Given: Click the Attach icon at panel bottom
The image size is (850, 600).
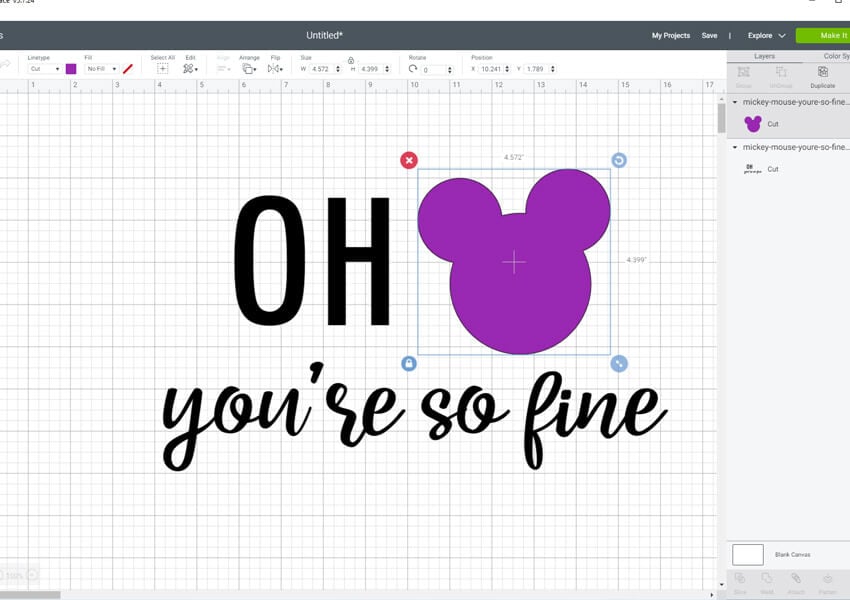Looking at the screenshot, I should pyautogui.click(x=796, y=579).
